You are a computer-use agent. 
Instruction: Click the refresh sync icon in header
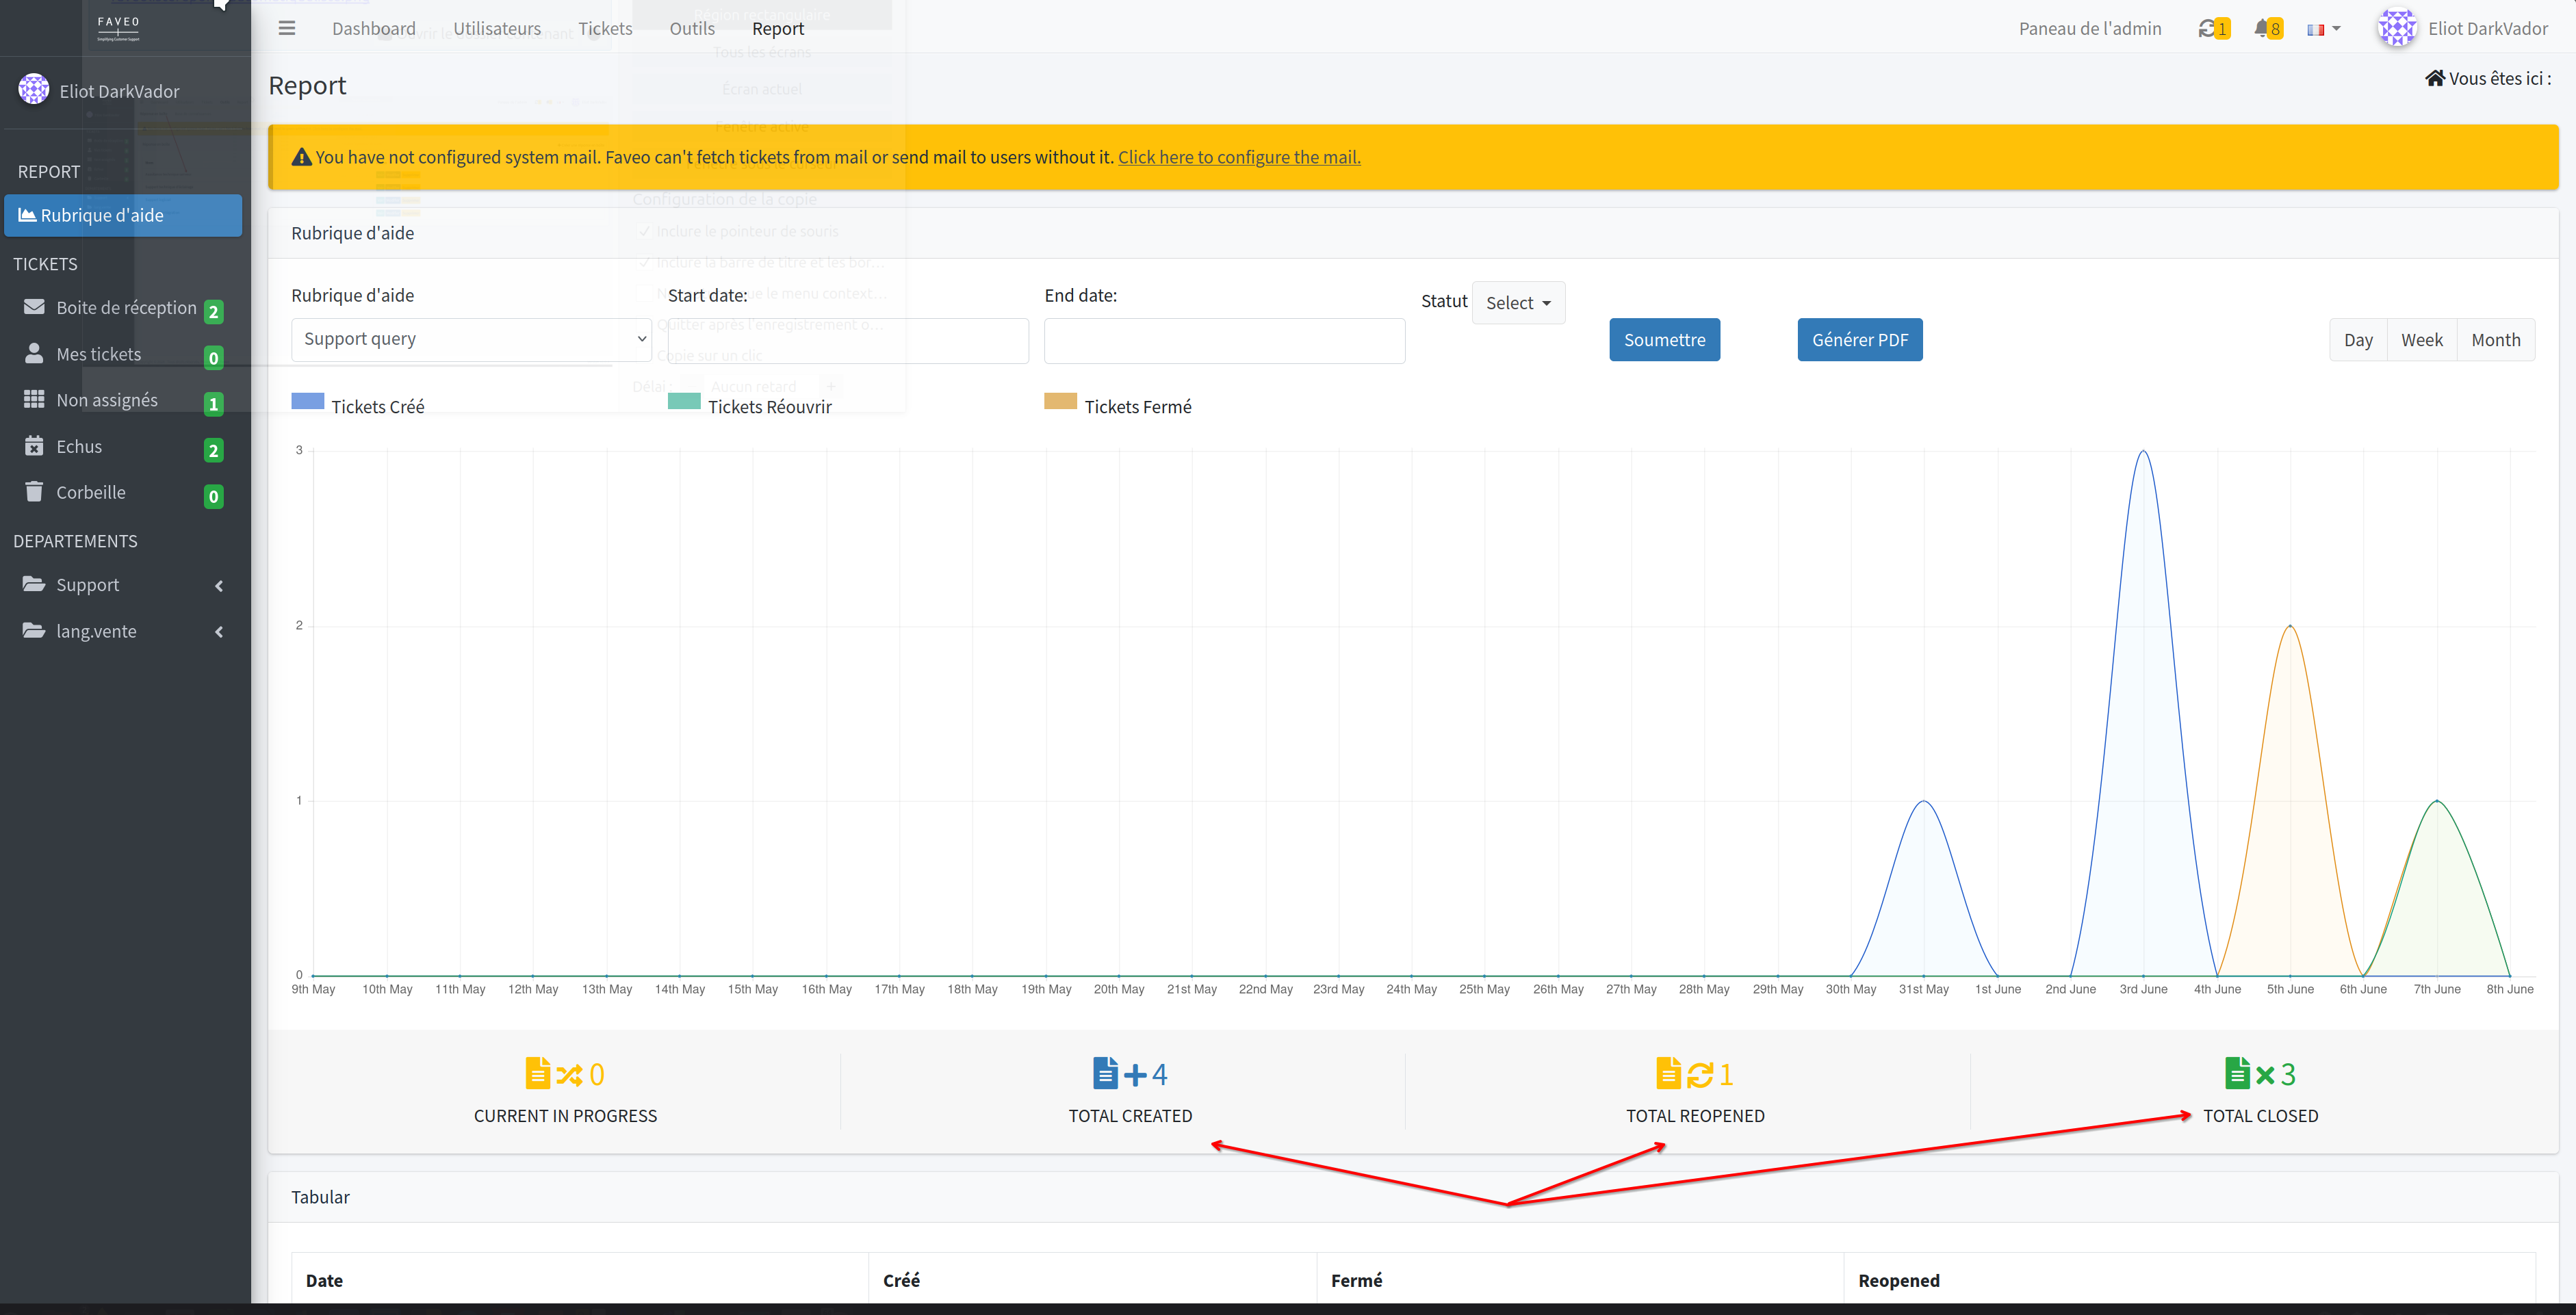[2206, 29]
